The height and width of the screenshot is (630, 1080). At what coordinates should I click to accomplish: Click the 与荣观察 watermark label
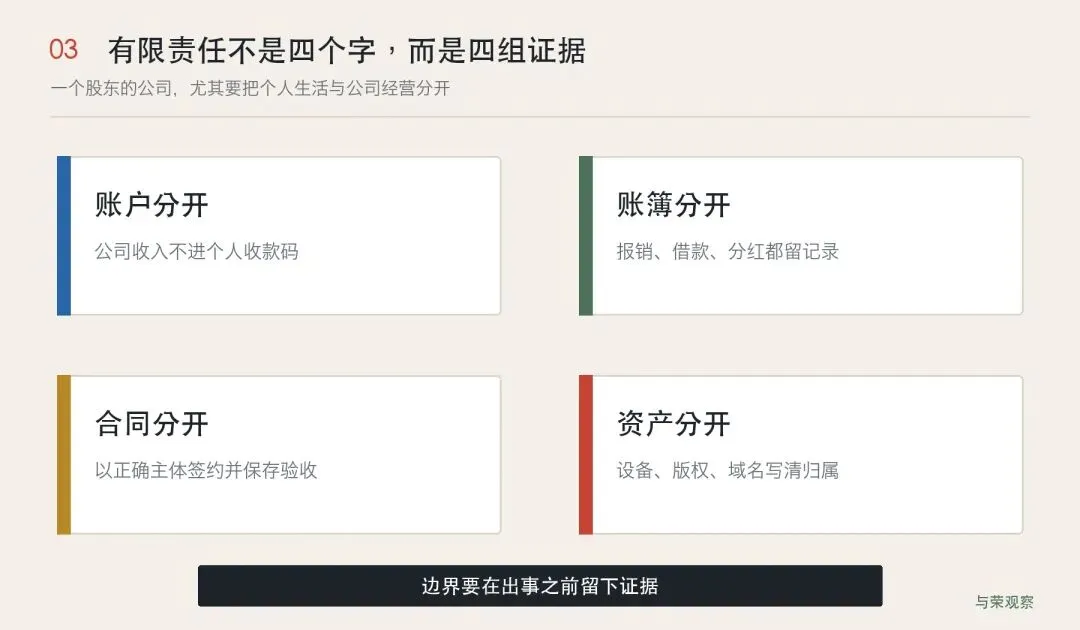click(1004, 602)
